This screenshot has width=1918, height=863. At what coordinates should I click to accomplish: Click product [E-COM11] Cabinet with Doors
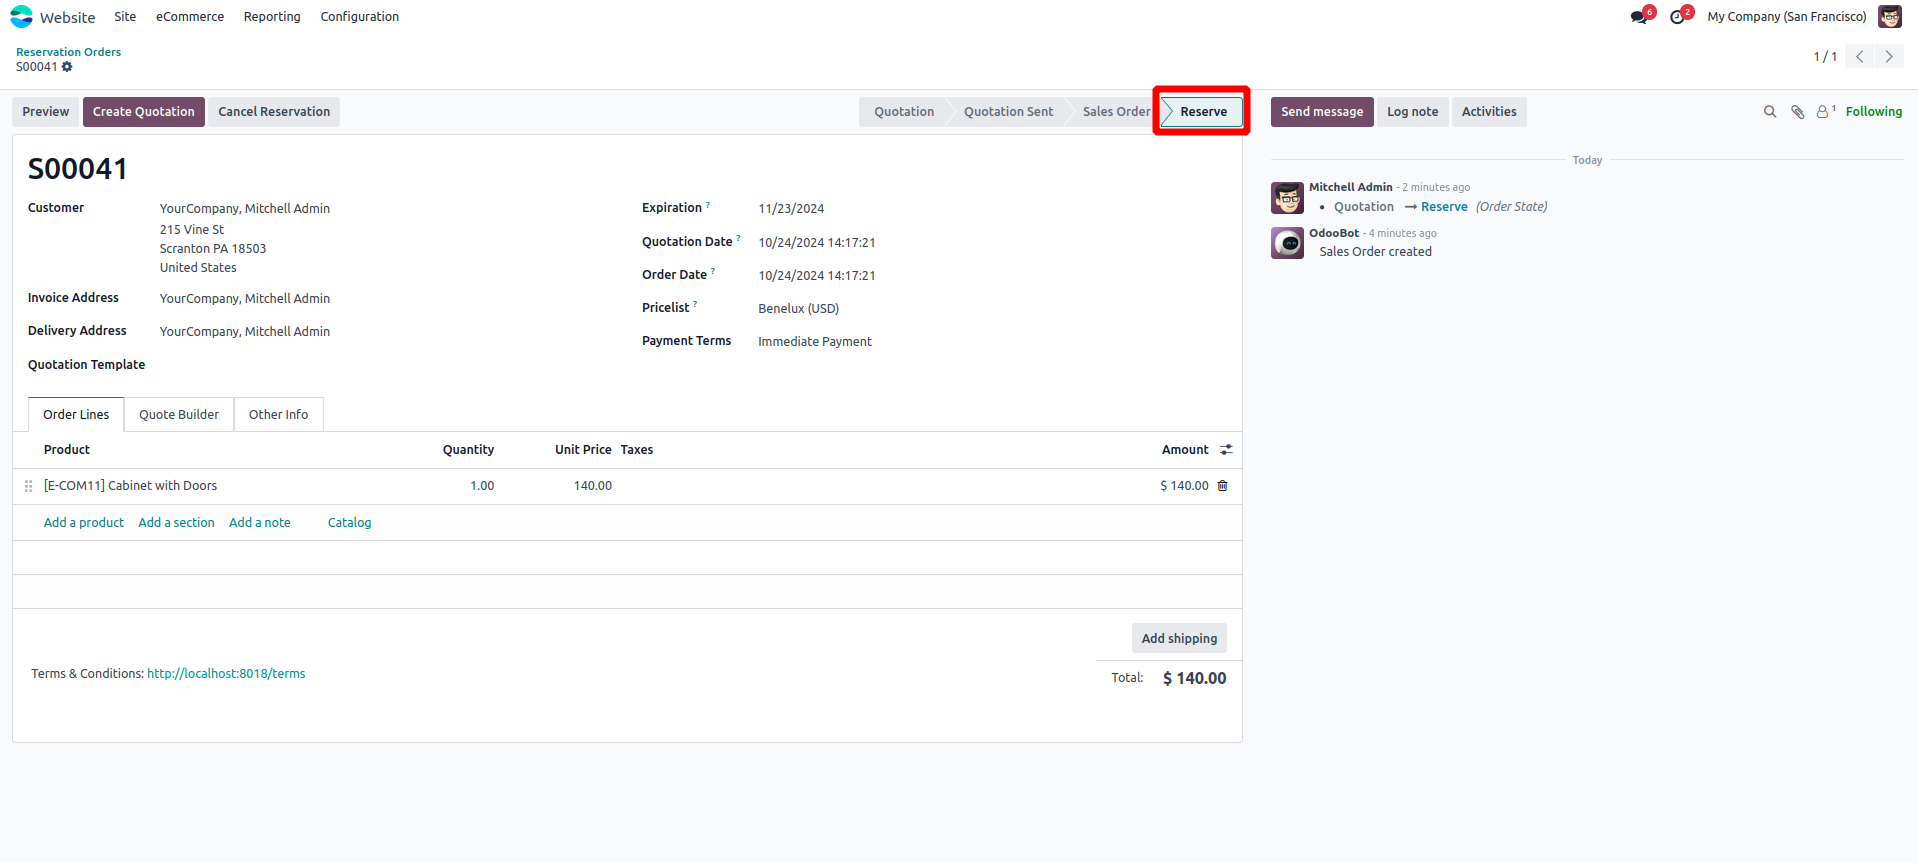tap(130, 486)
